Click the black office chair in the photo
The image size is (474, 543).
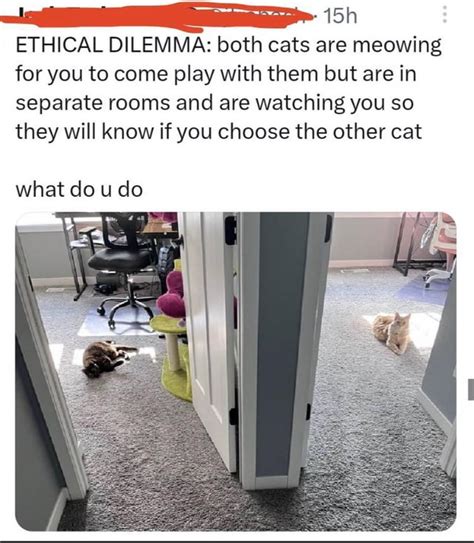(122, 268)
